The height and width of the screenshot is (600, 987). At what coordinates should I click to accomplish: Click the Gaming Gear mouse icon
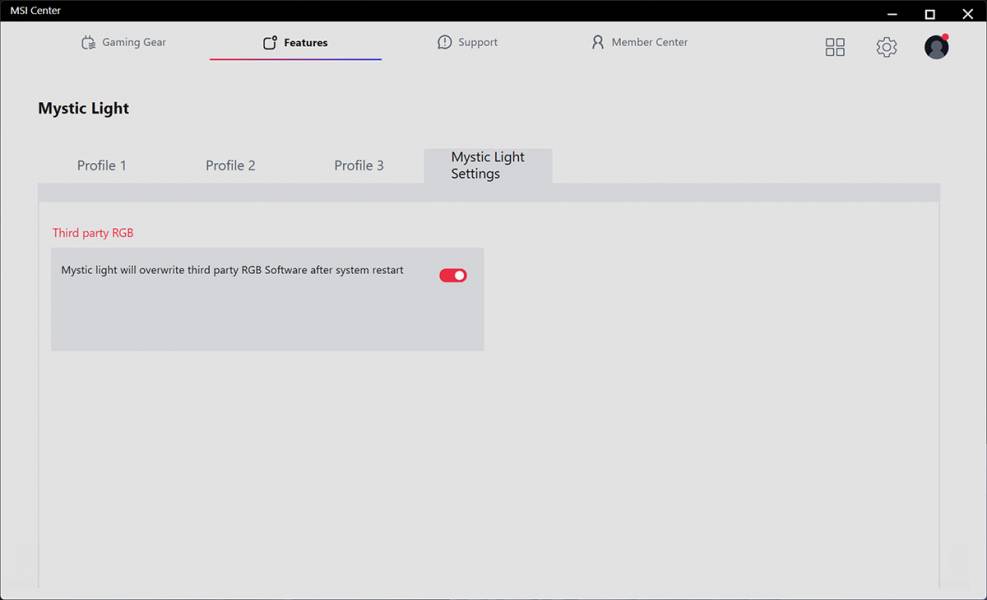(x=88, y=43)
